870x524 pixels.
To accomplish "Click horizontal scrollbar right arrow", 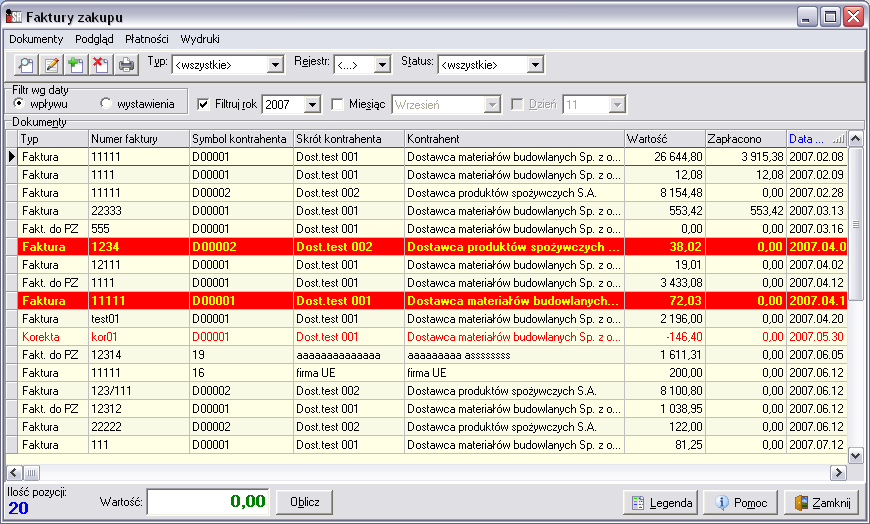I will coord(838,473).
